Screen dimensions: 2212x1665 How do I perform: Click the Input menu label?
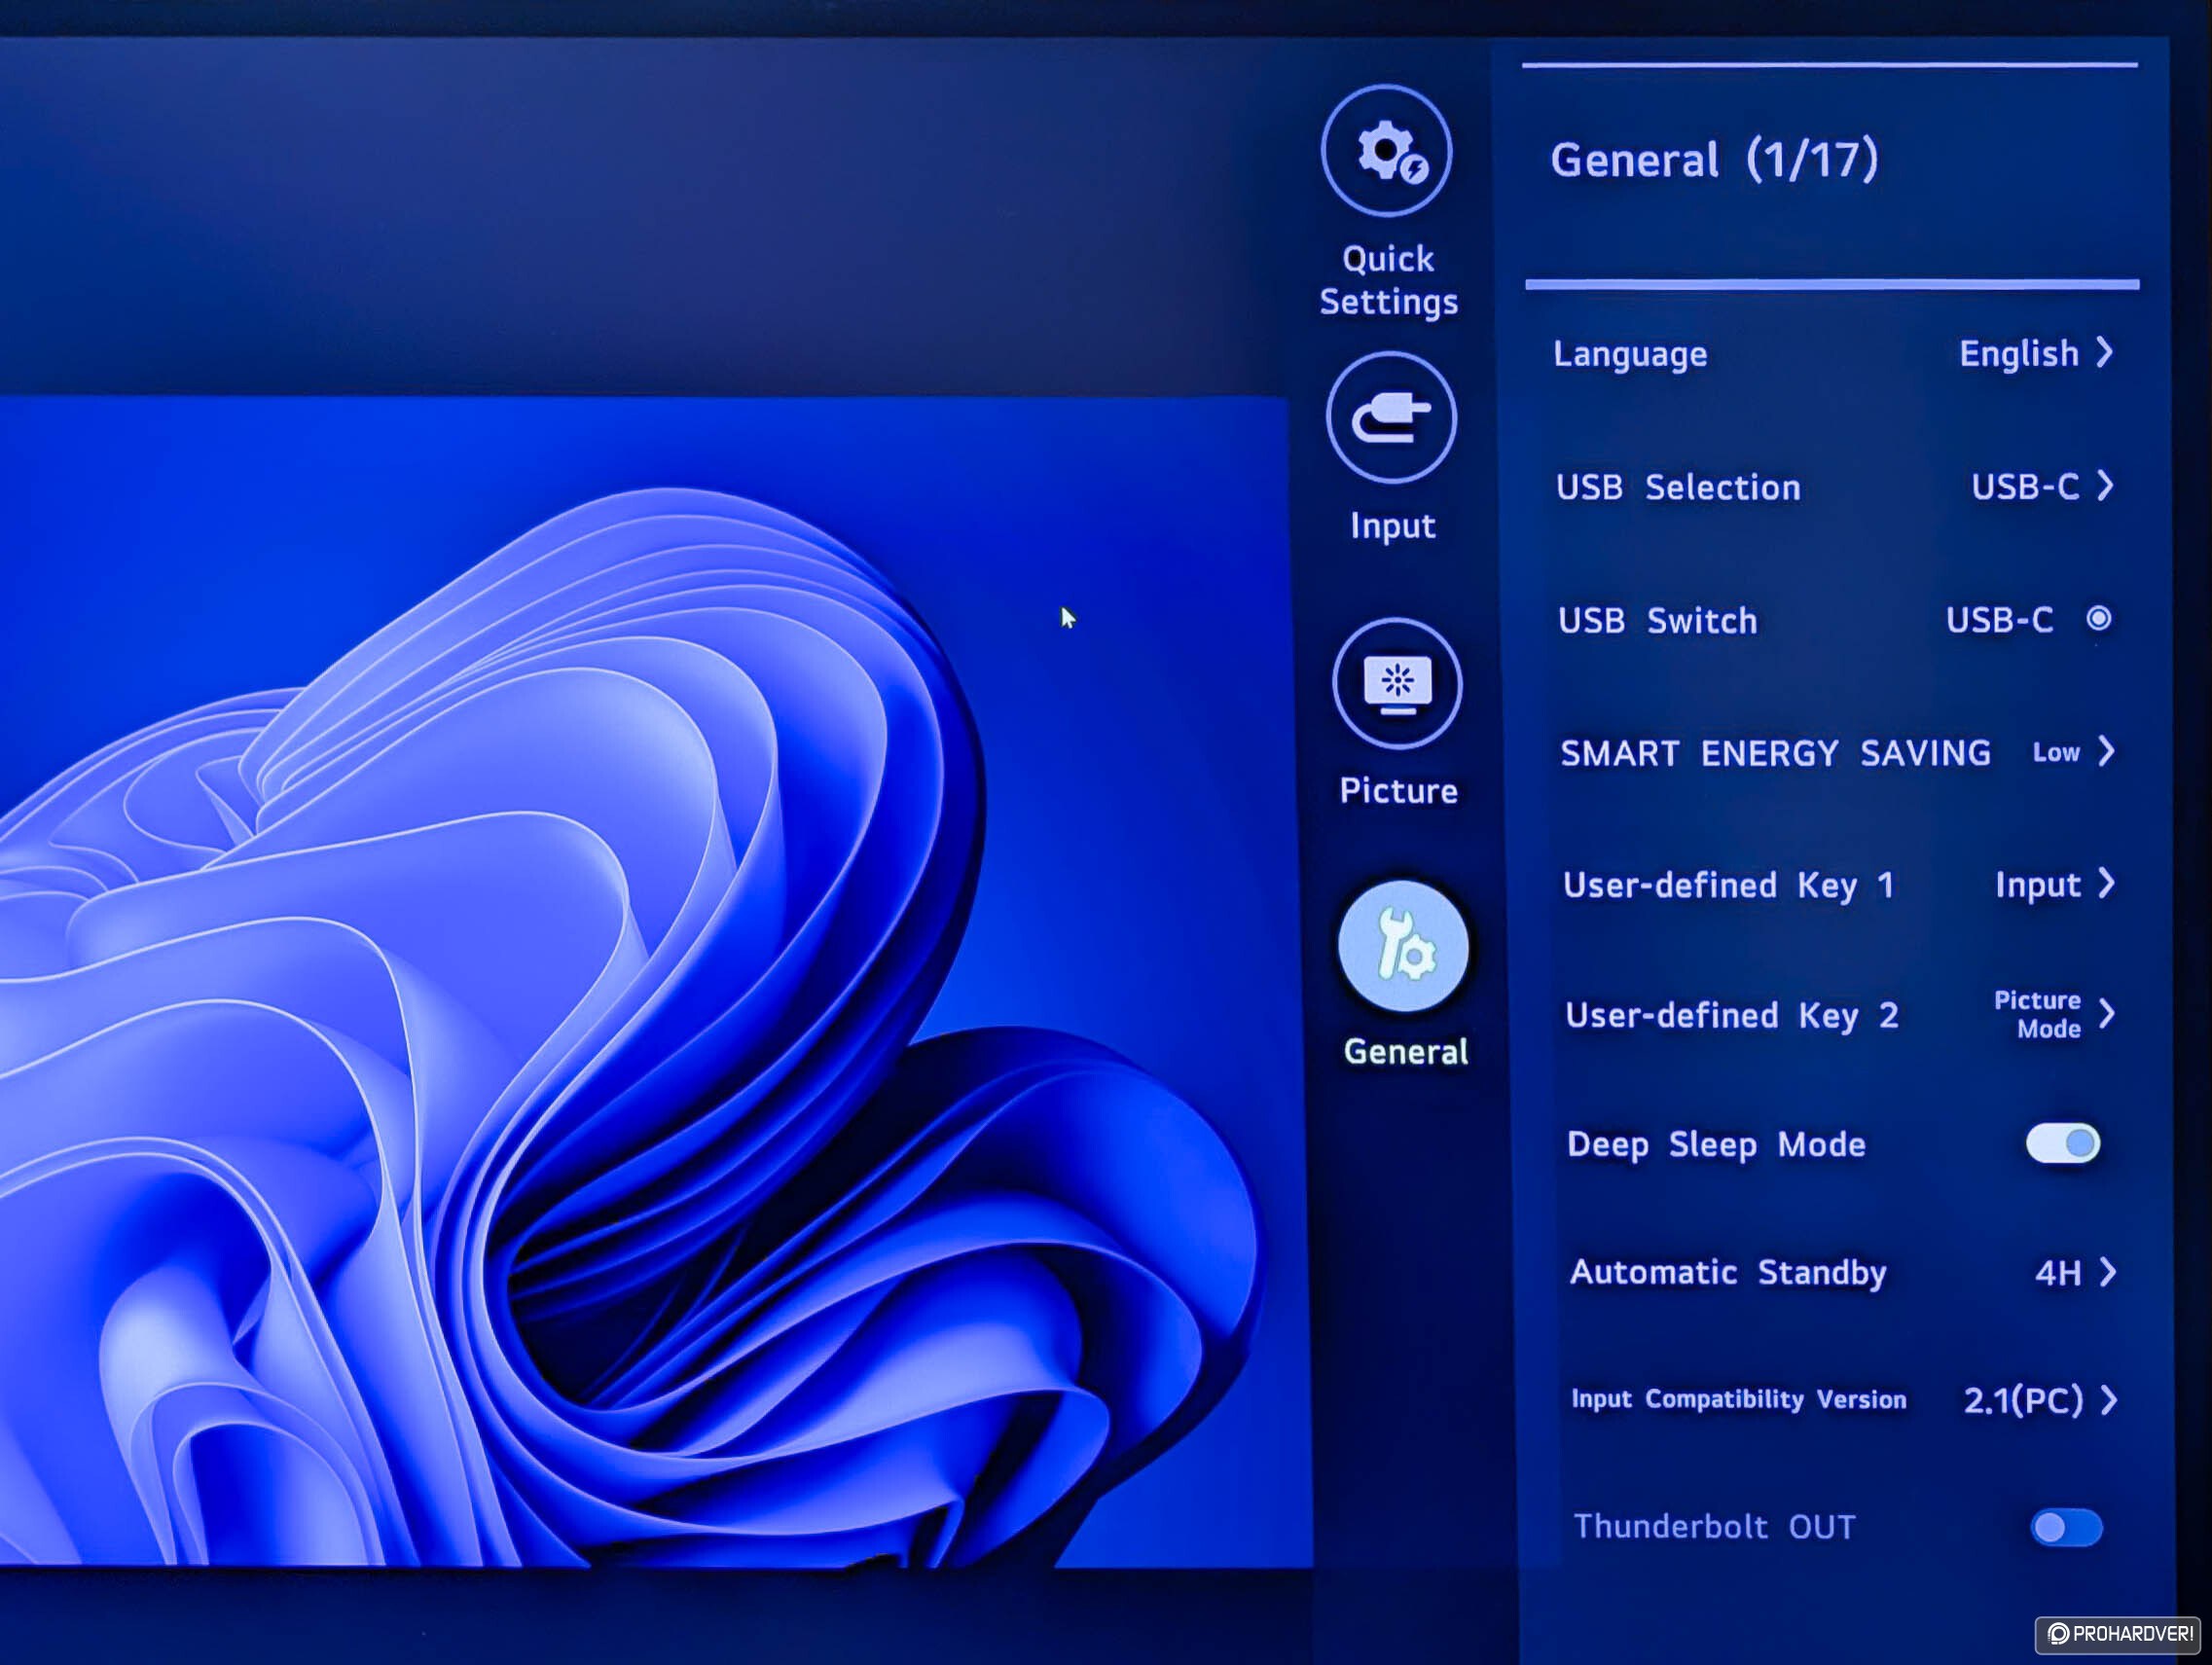pyautogui.click(x=1393, y=527)
